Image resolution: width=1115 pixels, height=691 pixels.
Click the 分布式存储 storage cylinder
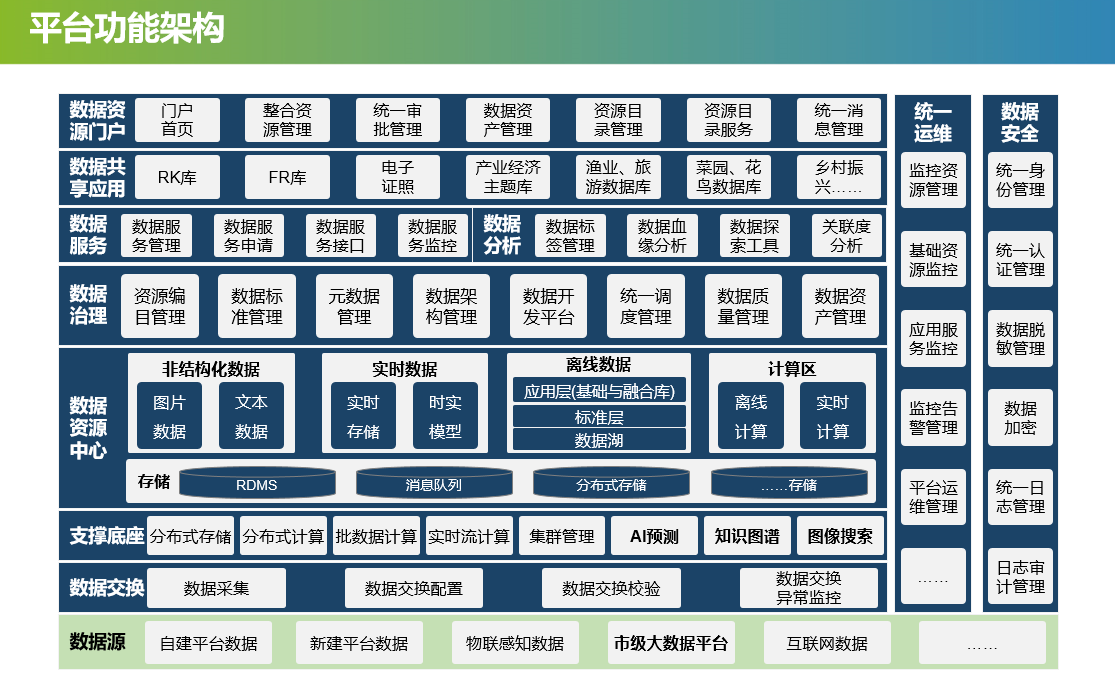[611, 483]
